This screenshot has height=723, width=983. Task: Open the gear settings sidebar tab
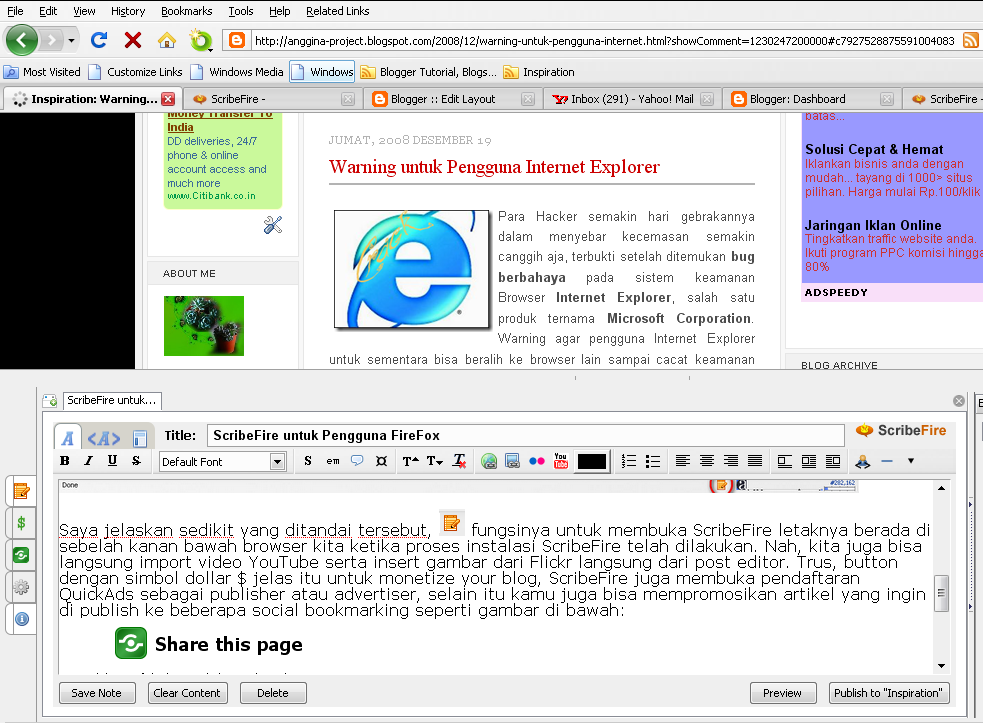(x=21, y=587)
